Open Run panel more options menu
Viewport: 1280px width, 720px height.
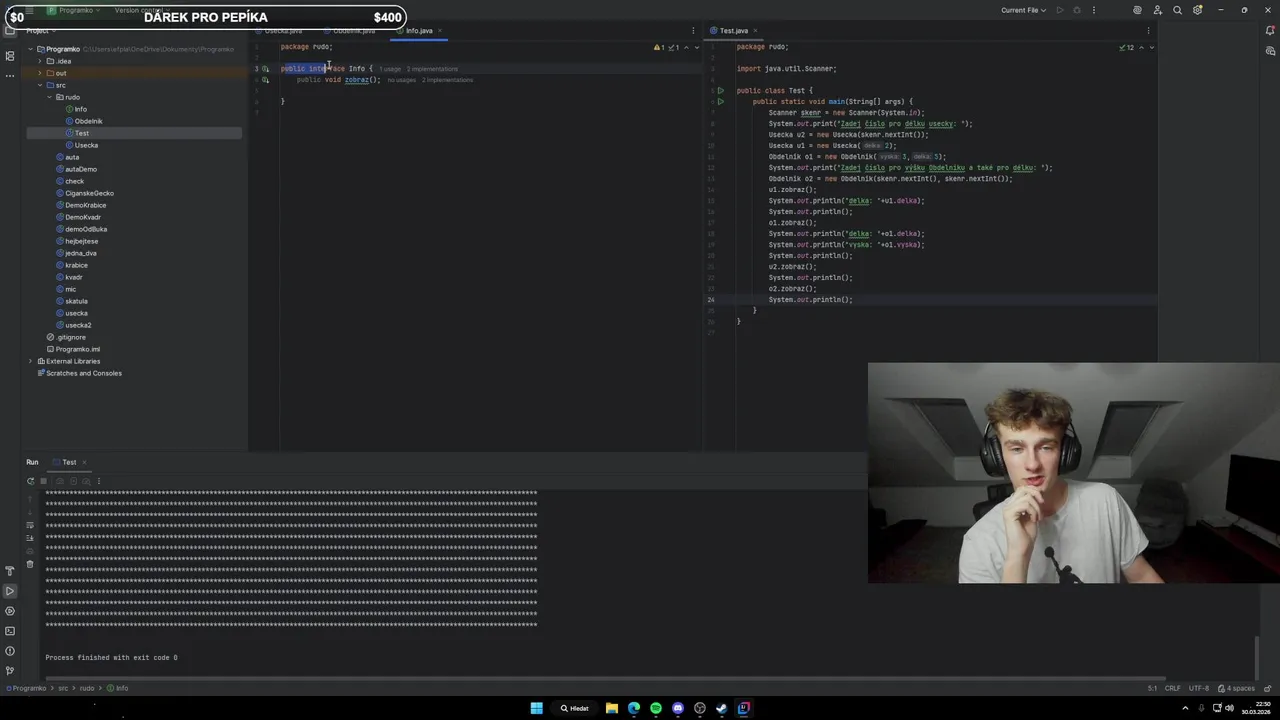pos(98,481)
